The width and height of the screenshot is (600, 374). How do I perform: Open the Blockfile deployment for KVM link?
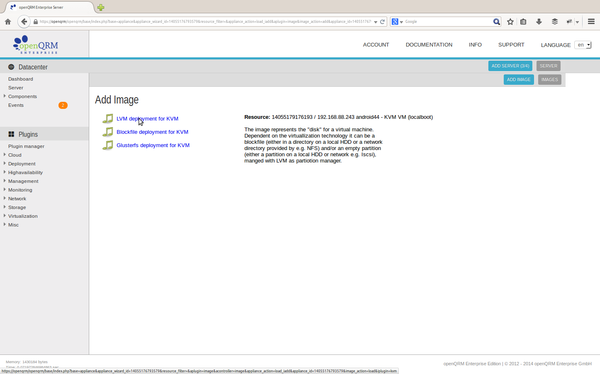click(152, 132)
